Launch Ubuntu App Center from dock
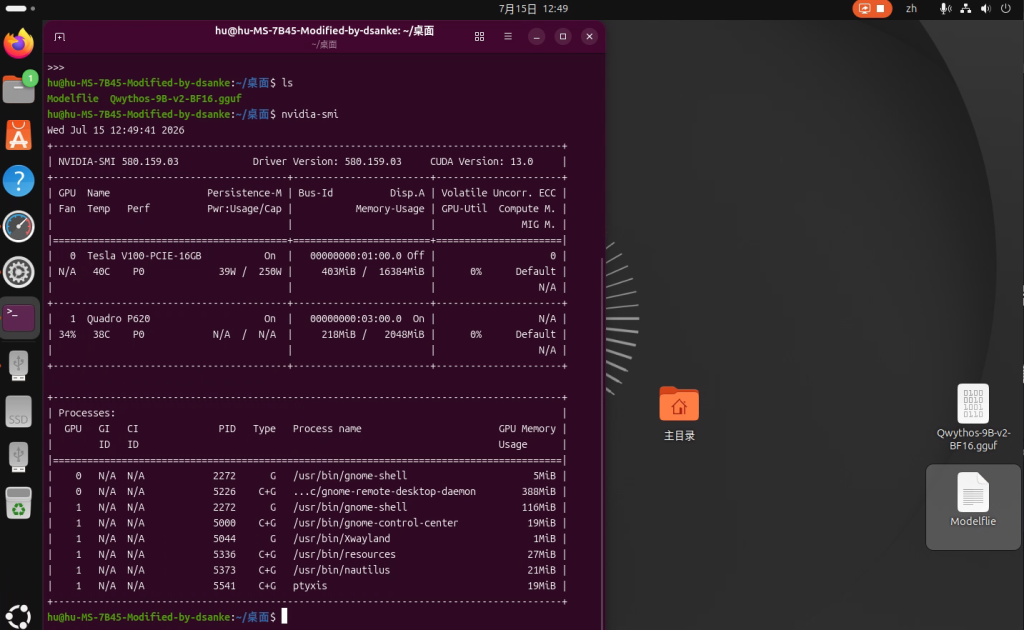This screenshot has width=1024, height=630. pos(18,135)
